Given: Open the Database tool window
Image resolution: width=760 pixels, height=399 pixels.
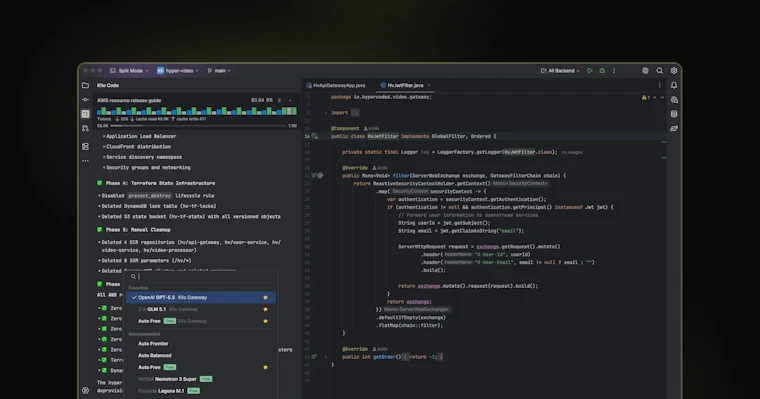Looking at the screenshot, I should click(x=674, y=114).
